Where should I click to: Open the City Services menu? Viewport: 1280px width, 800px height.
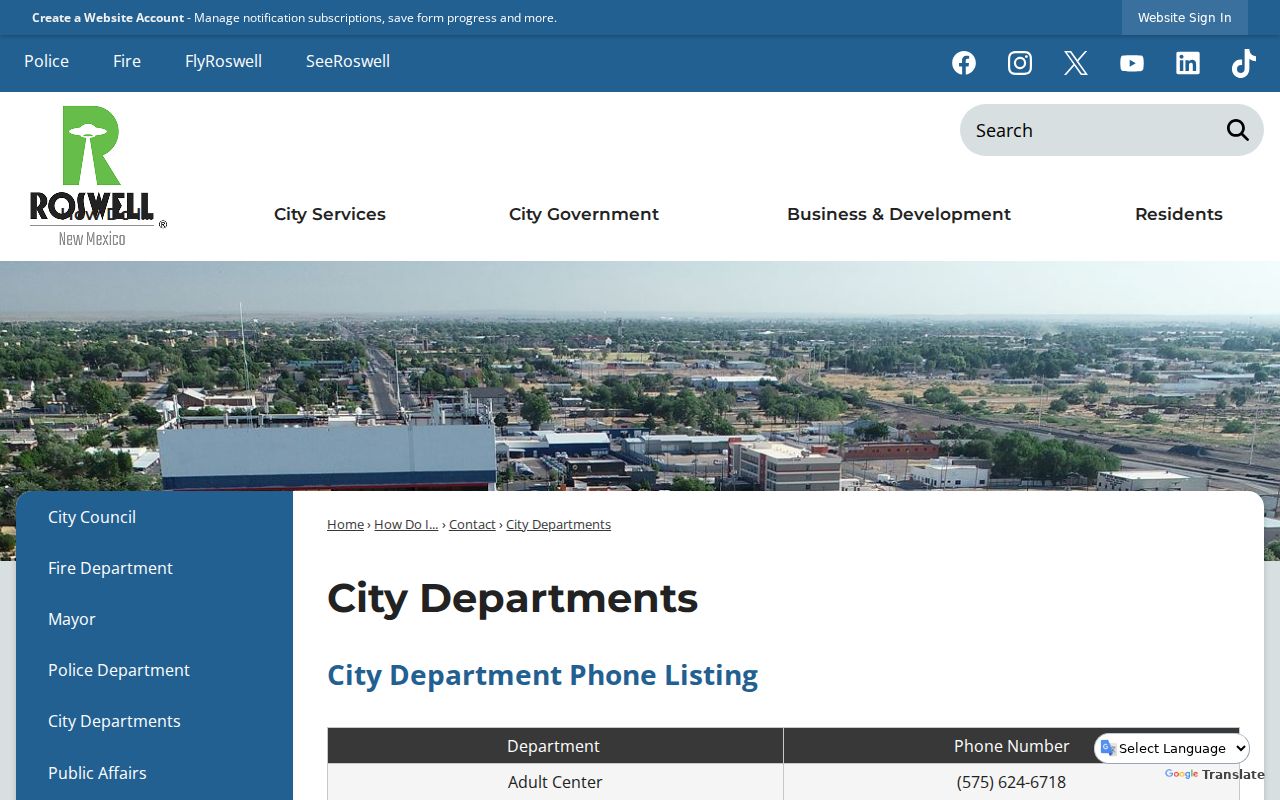pos(330,214)
